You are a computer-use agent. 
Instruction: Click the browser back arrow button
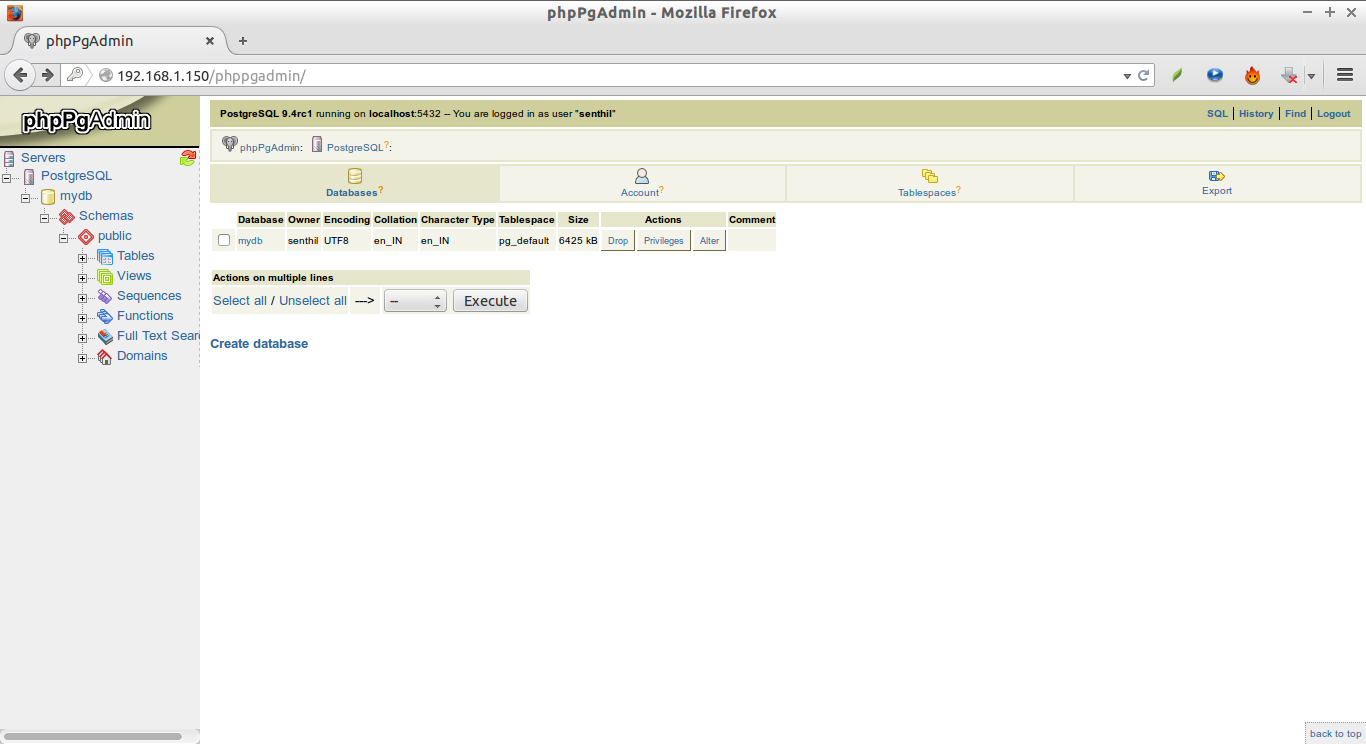20,75
